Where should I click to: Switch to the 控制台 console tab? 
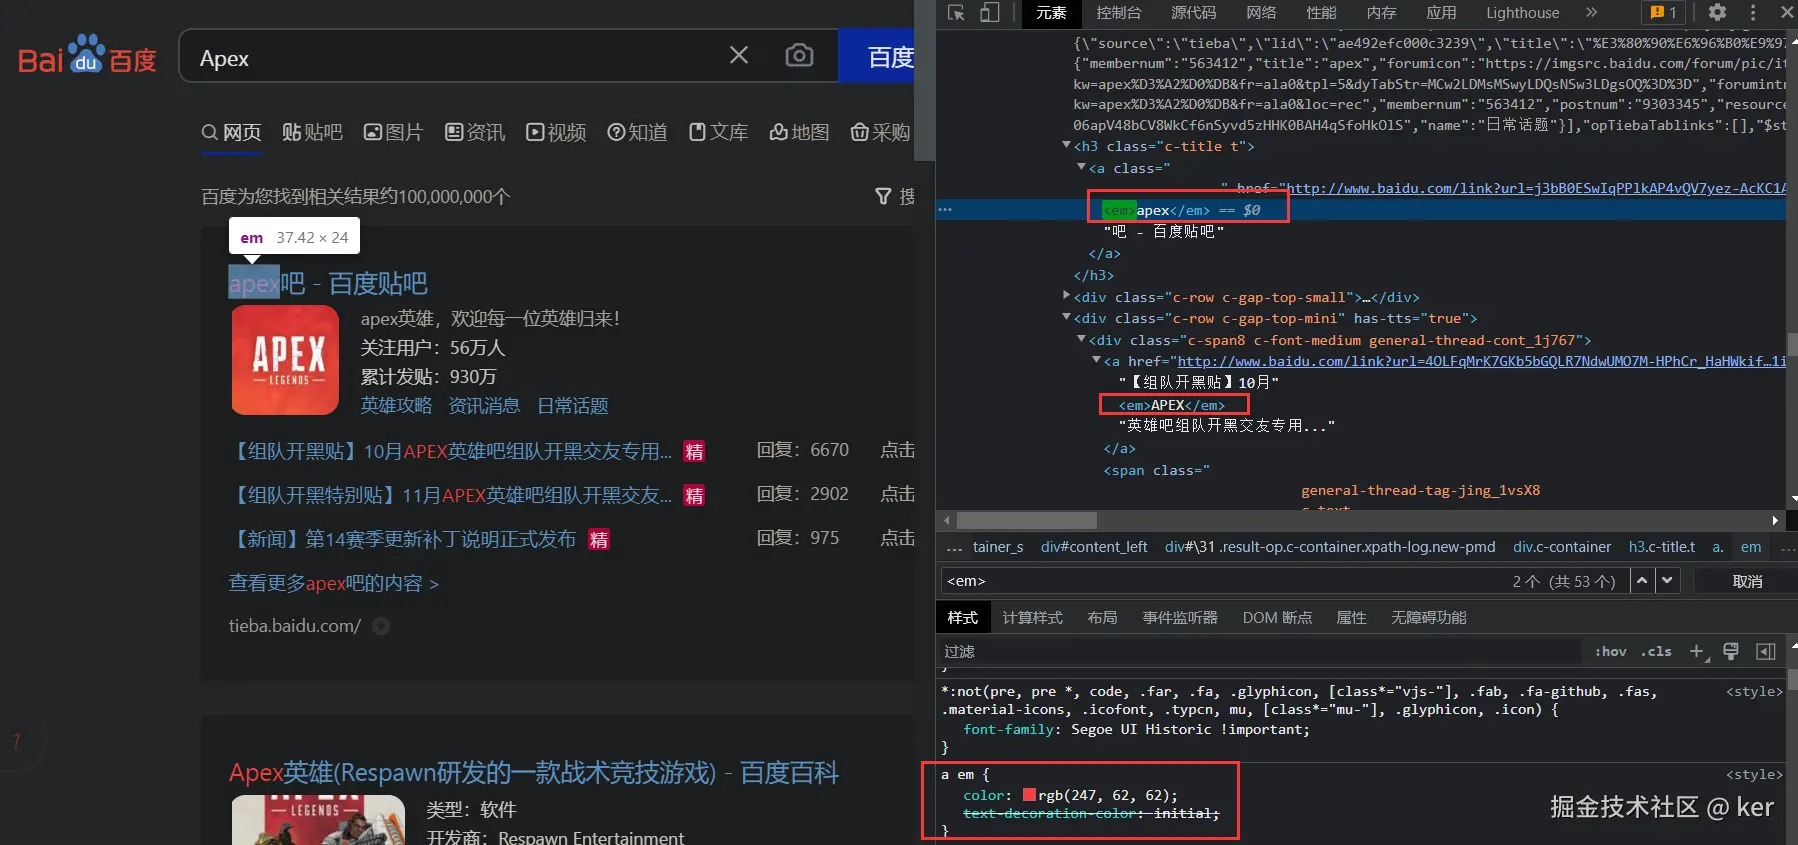pyautogui.click(x=1118, y=13)
